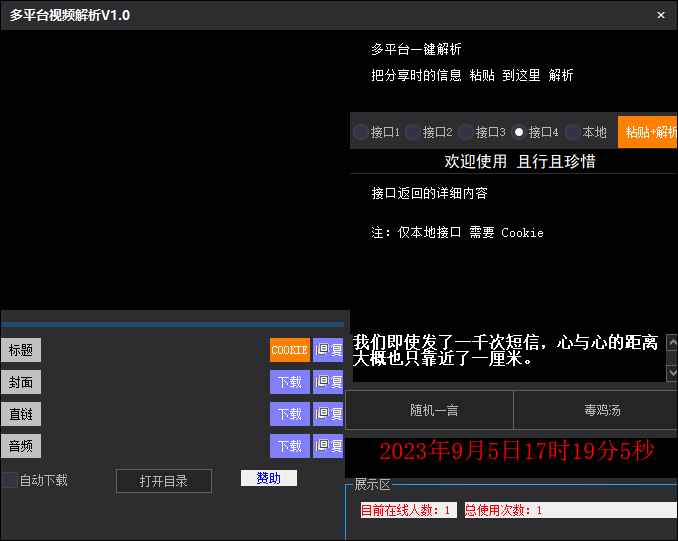Switch to the 本地 interface option

click(573, 132)
